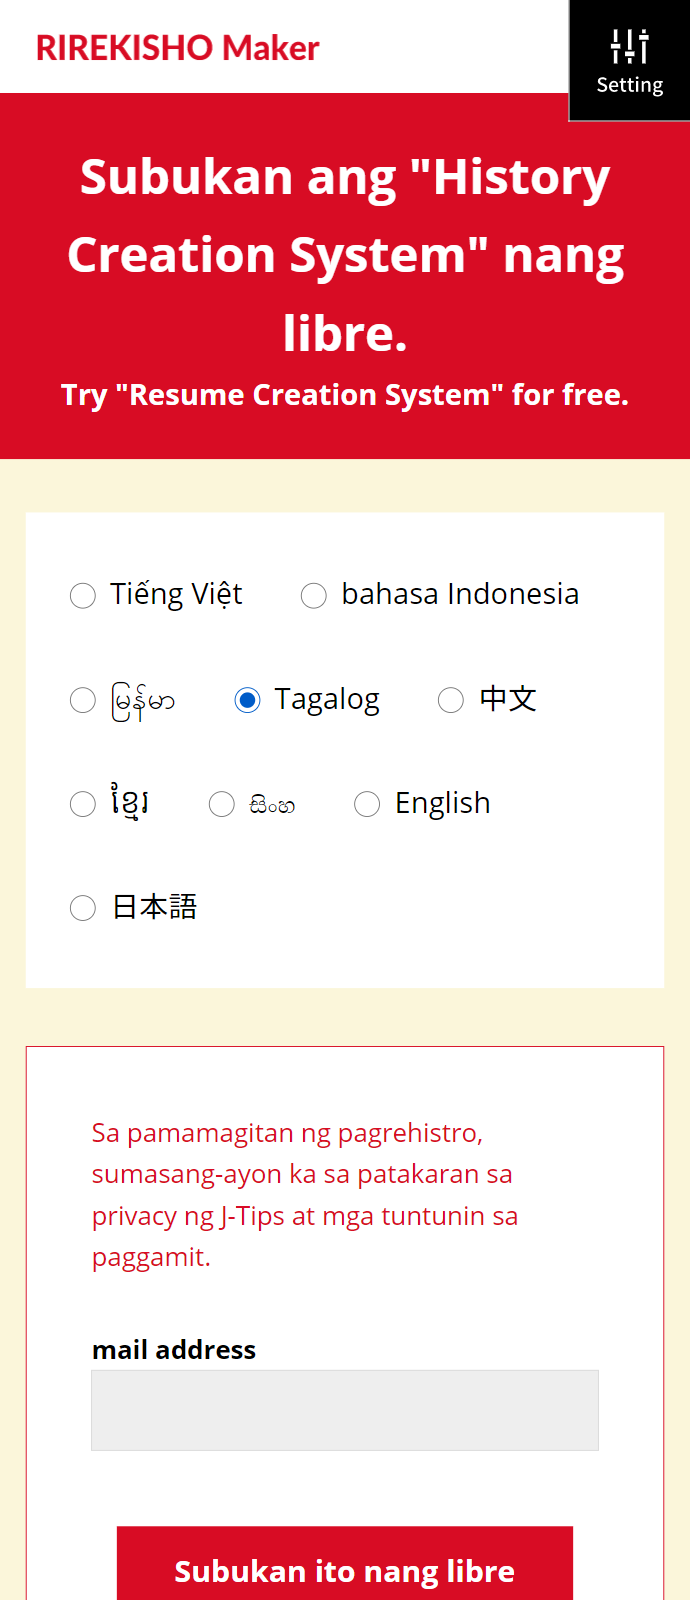Select the Tiếng Việt radio button
Image resolution: width=690 pixels, height=1600 pixels.
pyautogui.click(x=83, y=596)
